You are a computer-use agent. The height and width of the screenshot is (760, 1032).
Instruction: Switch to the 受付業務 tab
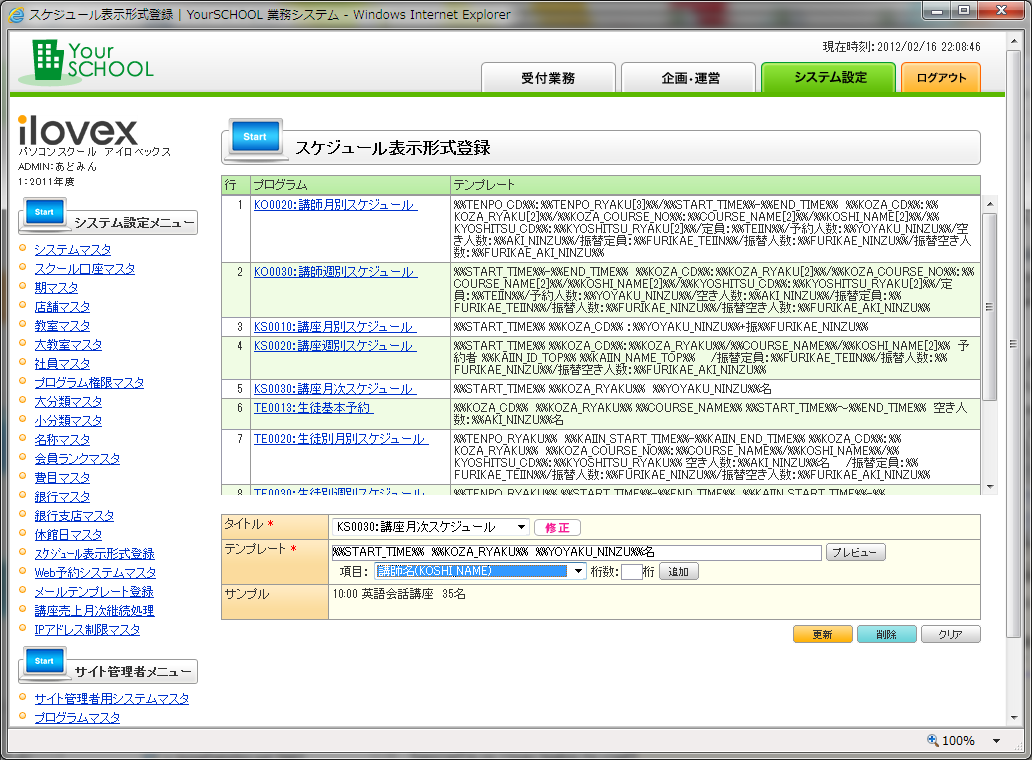pyautogui.click(x=548, y=78)
